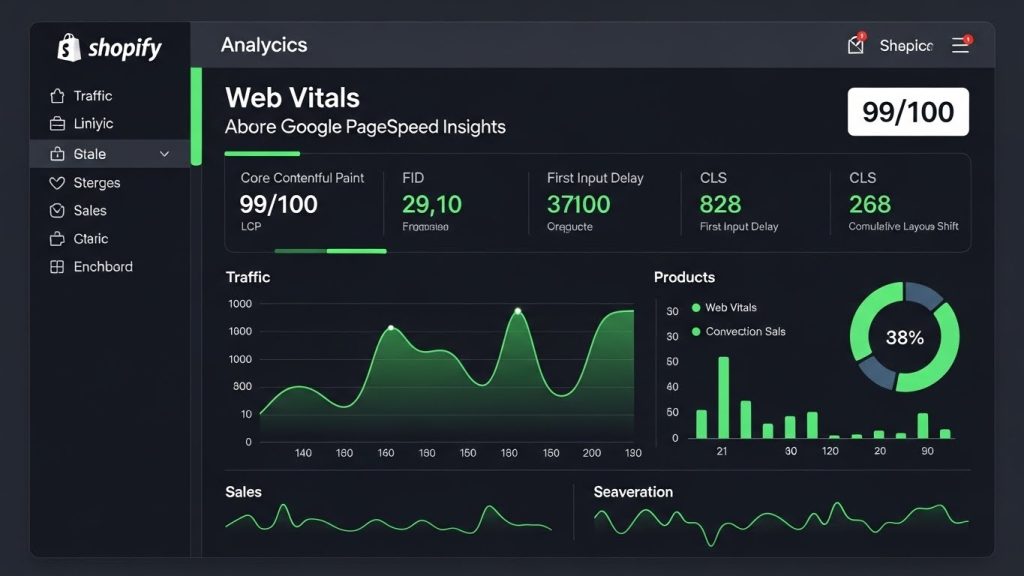Click the Enchbord grid icon
The height and width of the screenshot is (576, 1024).
[x=59, y=266]
